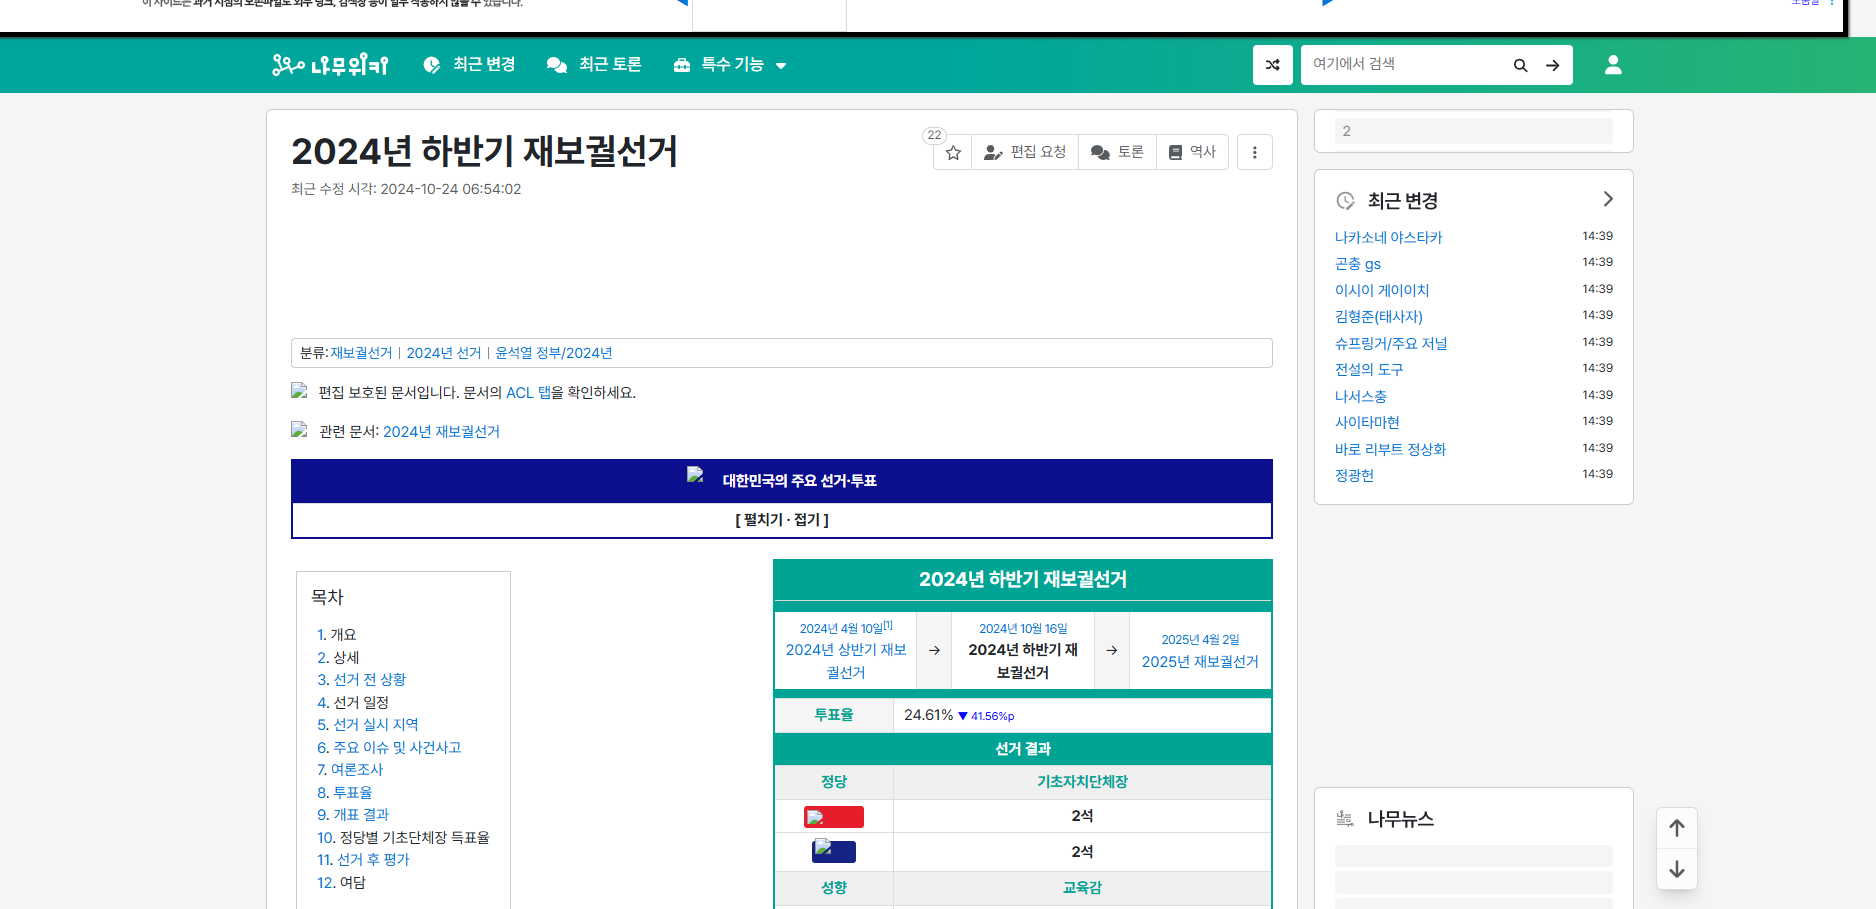
Task: Open 2024년 상반기 재보궐선거 link
Action: click(846, 661)
